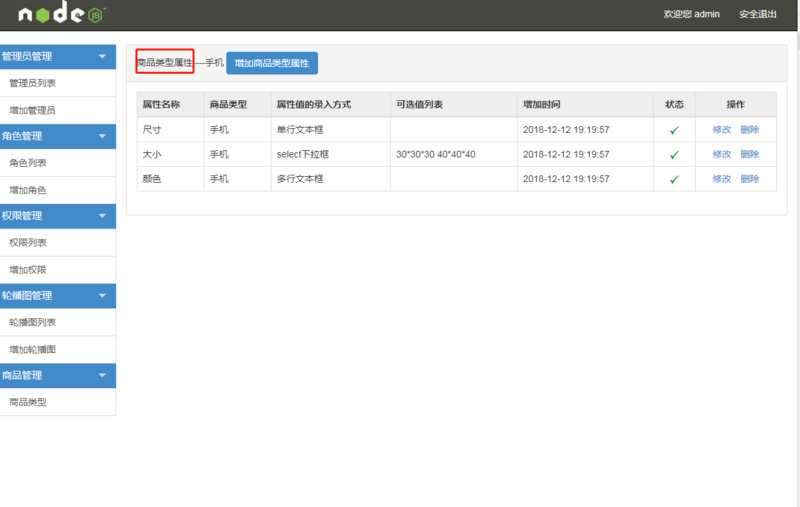Screen dimensions: 800x507
Task: Open 轮播图列表 in the sidebar
Action: pos(58,322)
